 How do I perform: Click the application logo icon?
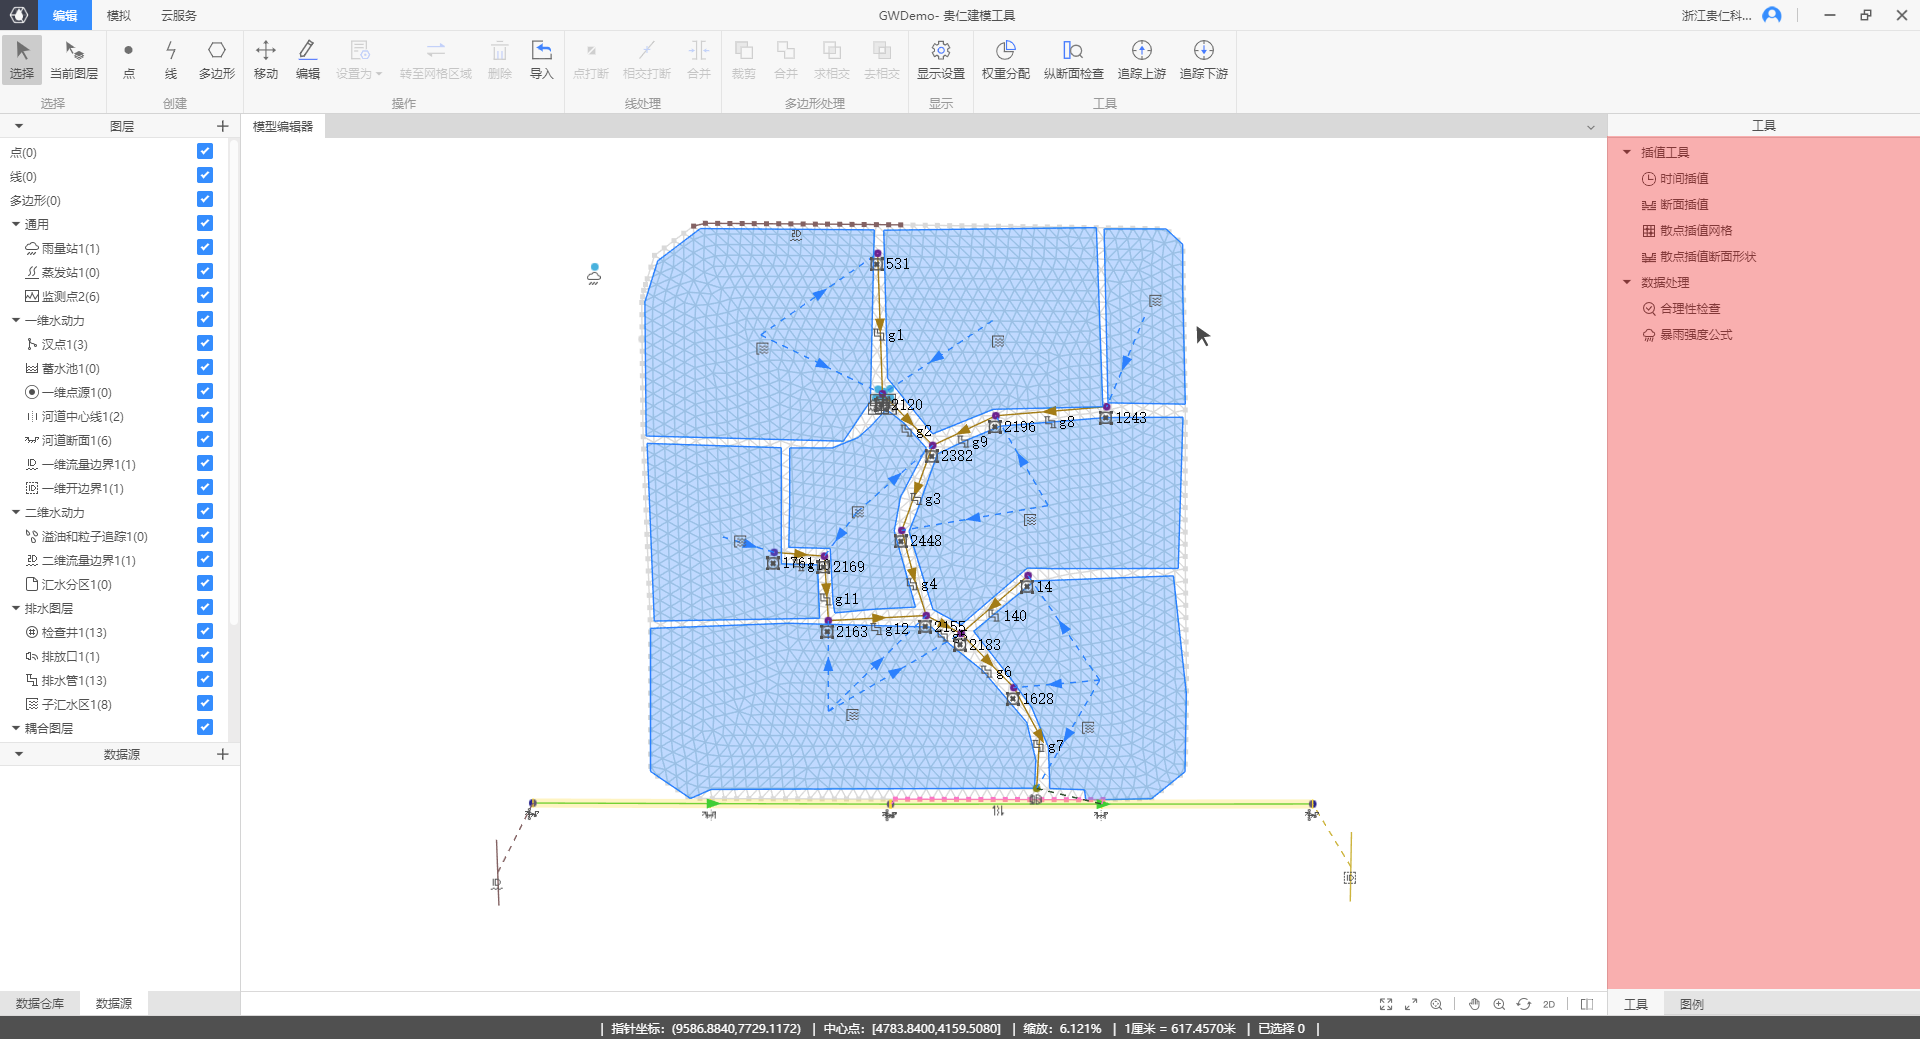(19, 15)
